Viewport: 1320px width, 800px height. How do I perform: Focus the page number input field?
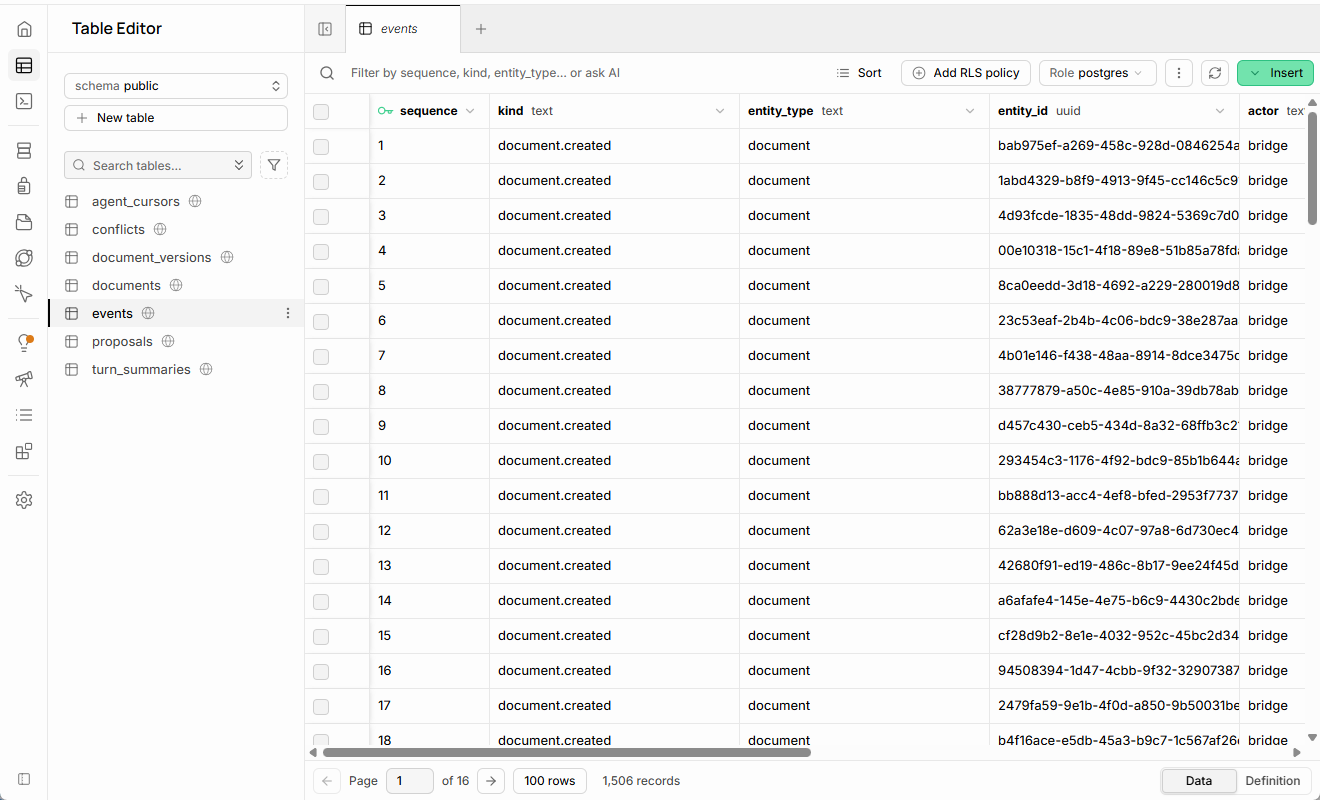(410, 781)
